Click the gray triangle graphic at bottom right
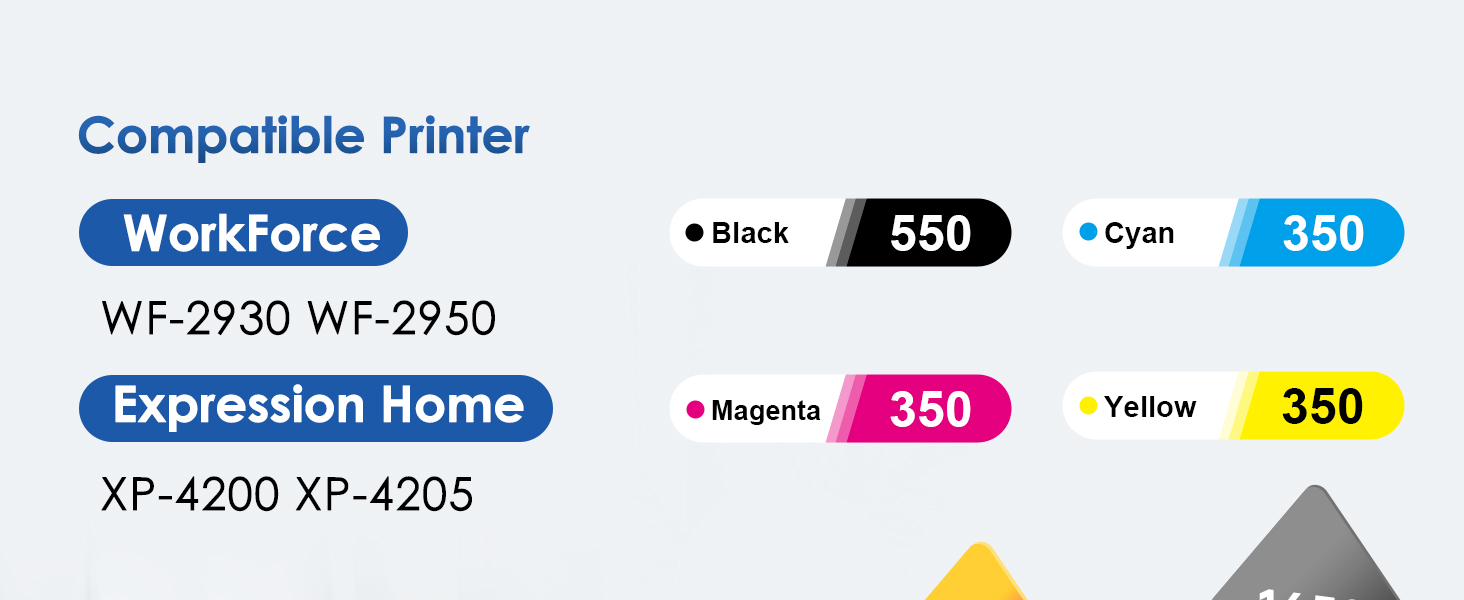 coord(1313,548)
